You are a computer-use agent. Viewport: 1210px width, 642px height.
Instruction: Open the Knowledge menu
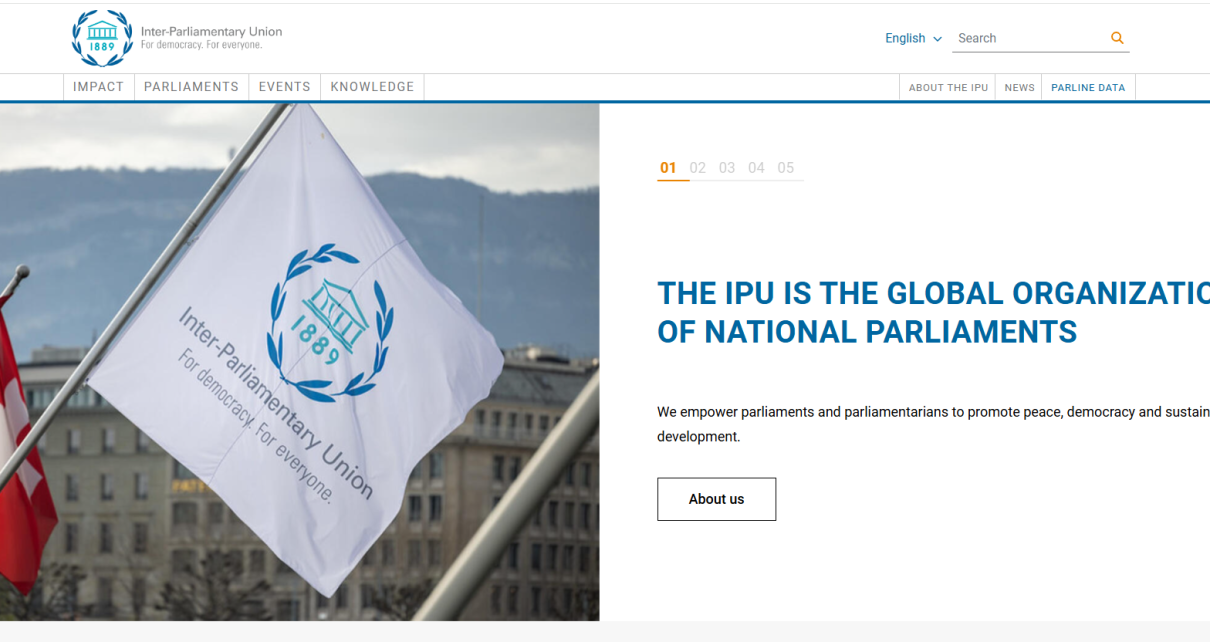click(372, 87)
